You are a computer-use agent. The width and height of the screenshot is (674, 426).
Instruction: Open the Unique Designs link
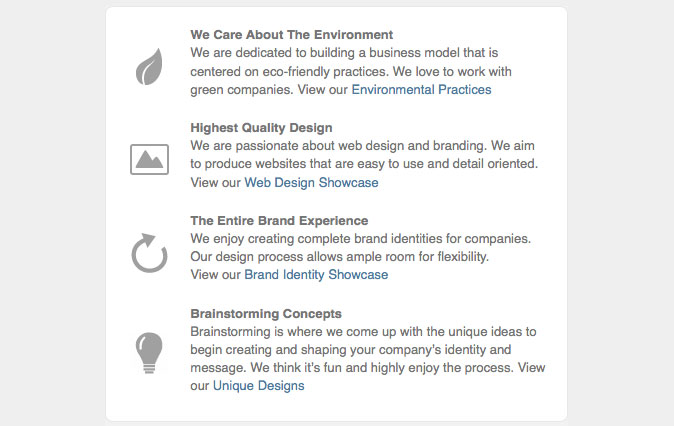coord(258,386)
